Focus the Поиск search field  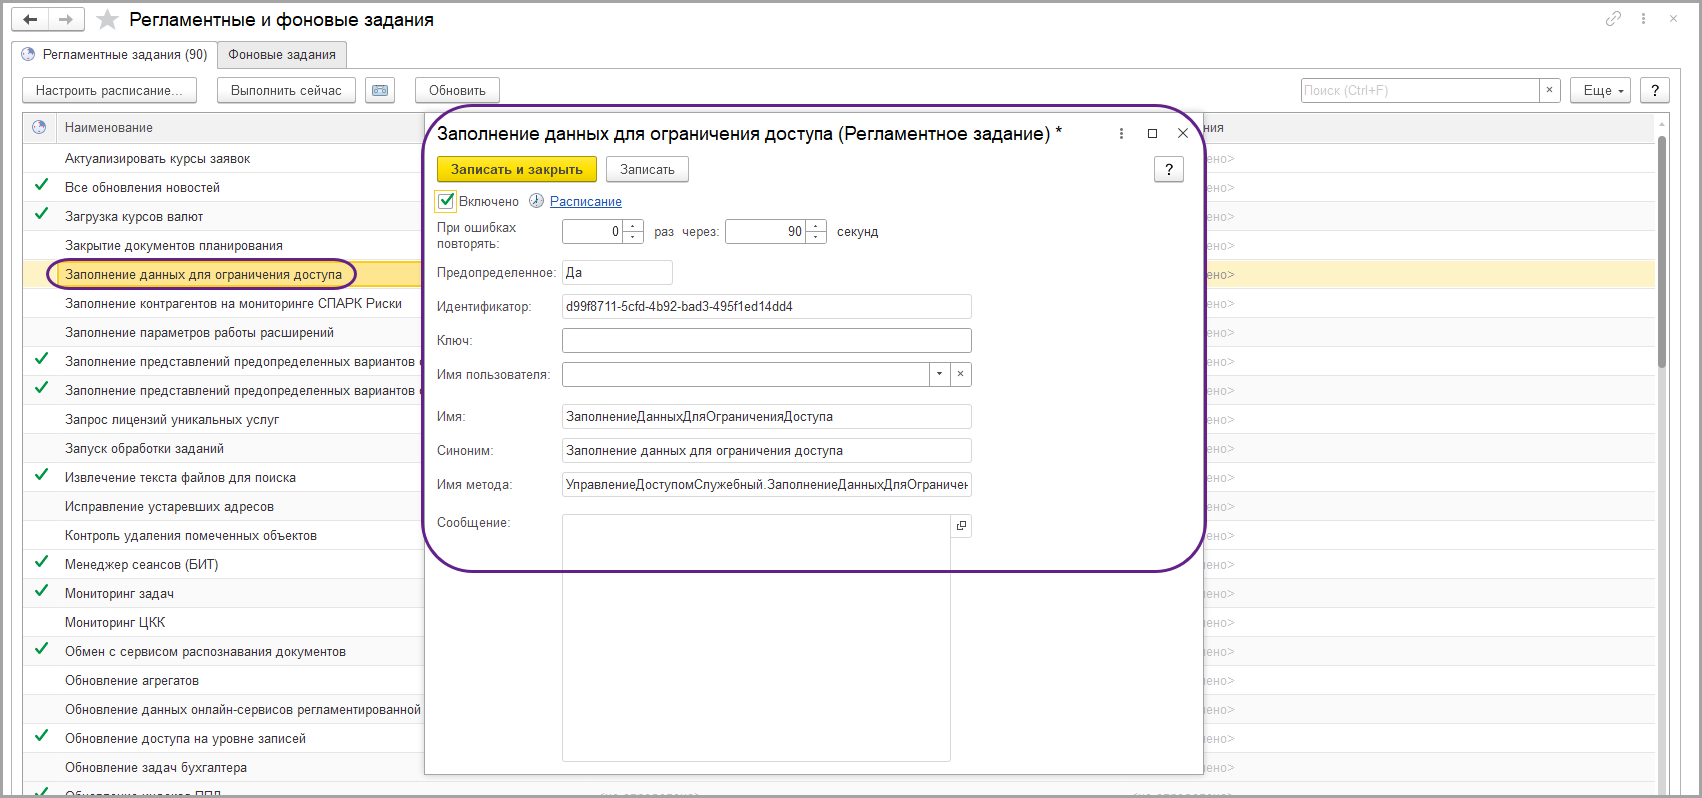pyautogui.click(x=1419, y=90)
